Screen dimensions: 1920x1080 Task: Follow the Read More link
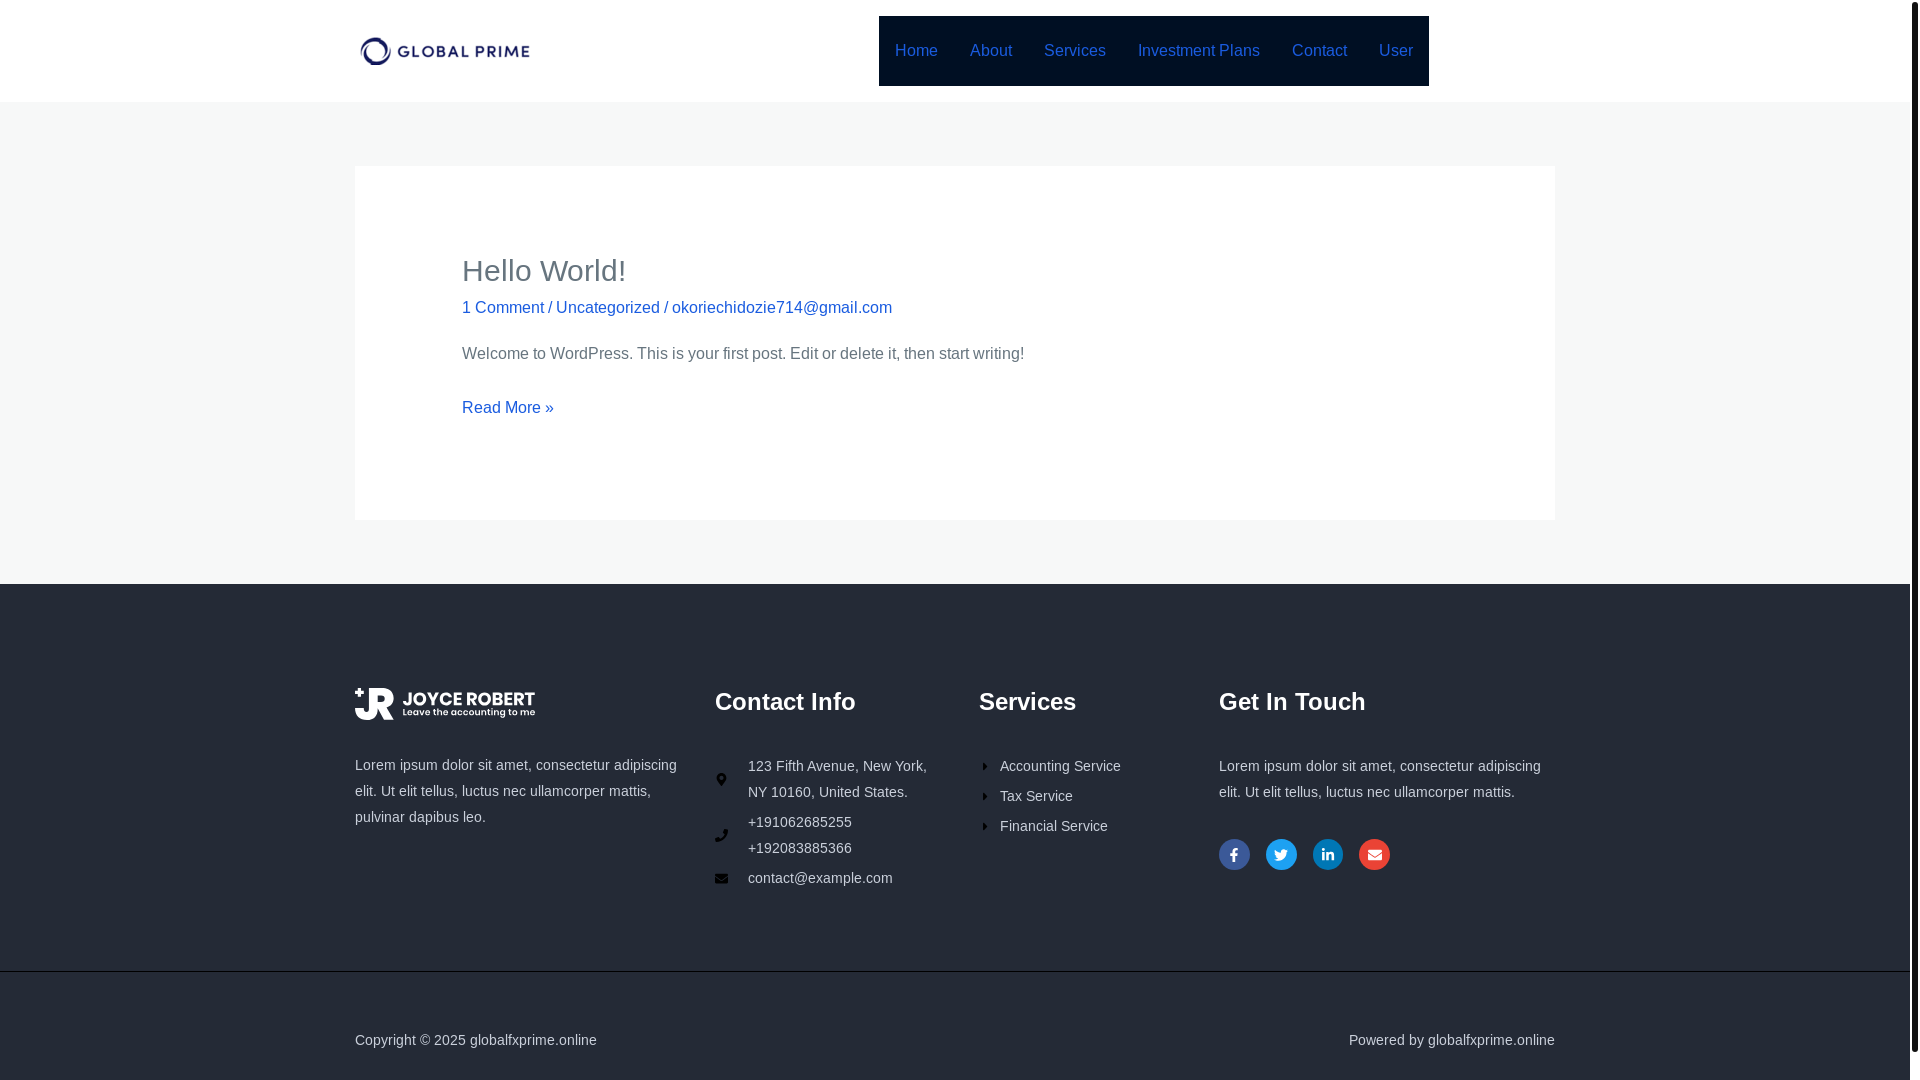pos(508,407)
